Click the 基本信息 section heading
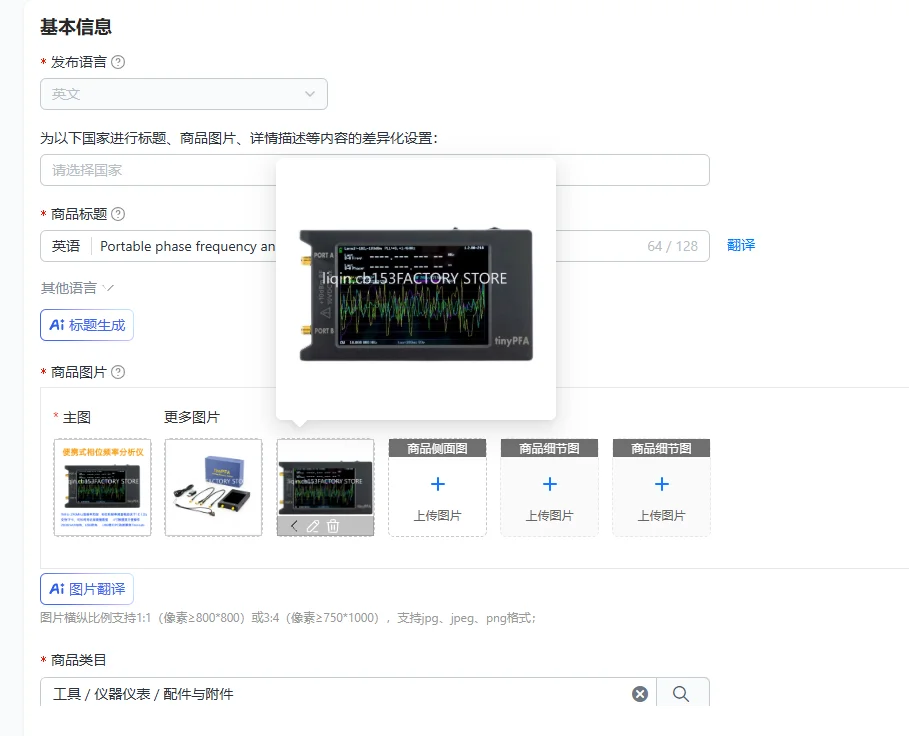The height and width of the screenshot is (736, 909). point(76,27)
